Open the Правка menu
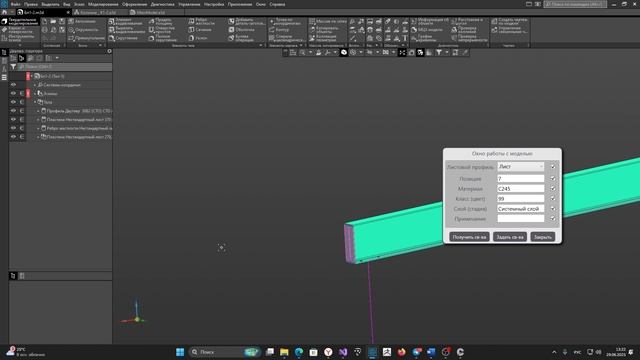 (x=31, y=4)
